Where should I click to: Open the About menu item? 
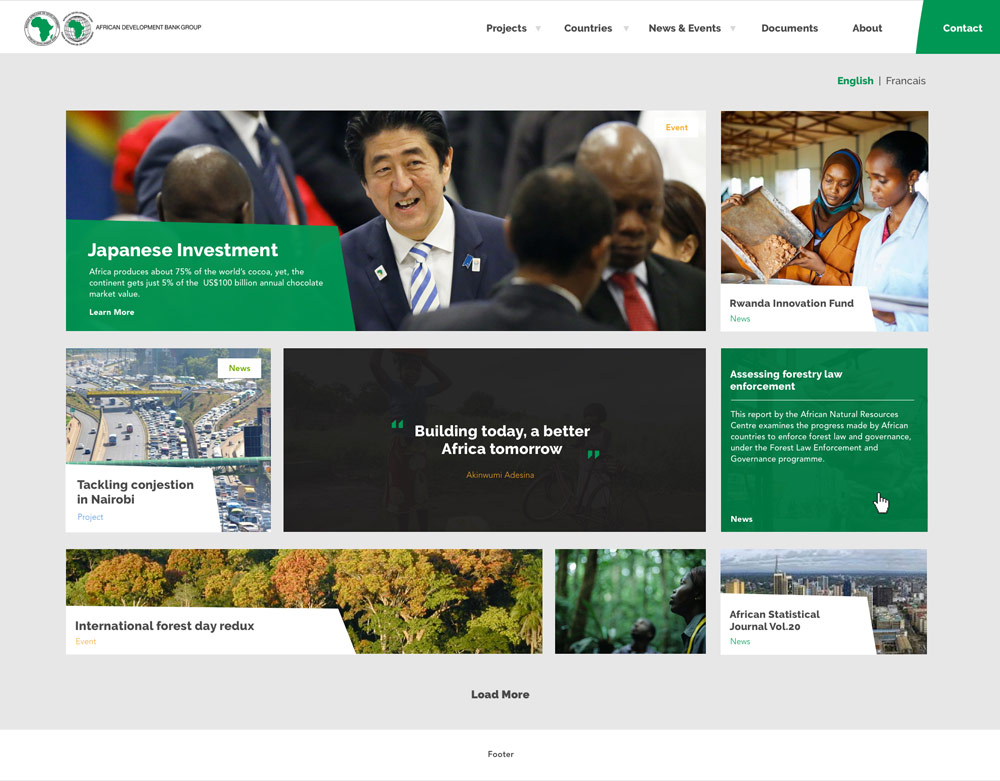(x=866, y=28)
